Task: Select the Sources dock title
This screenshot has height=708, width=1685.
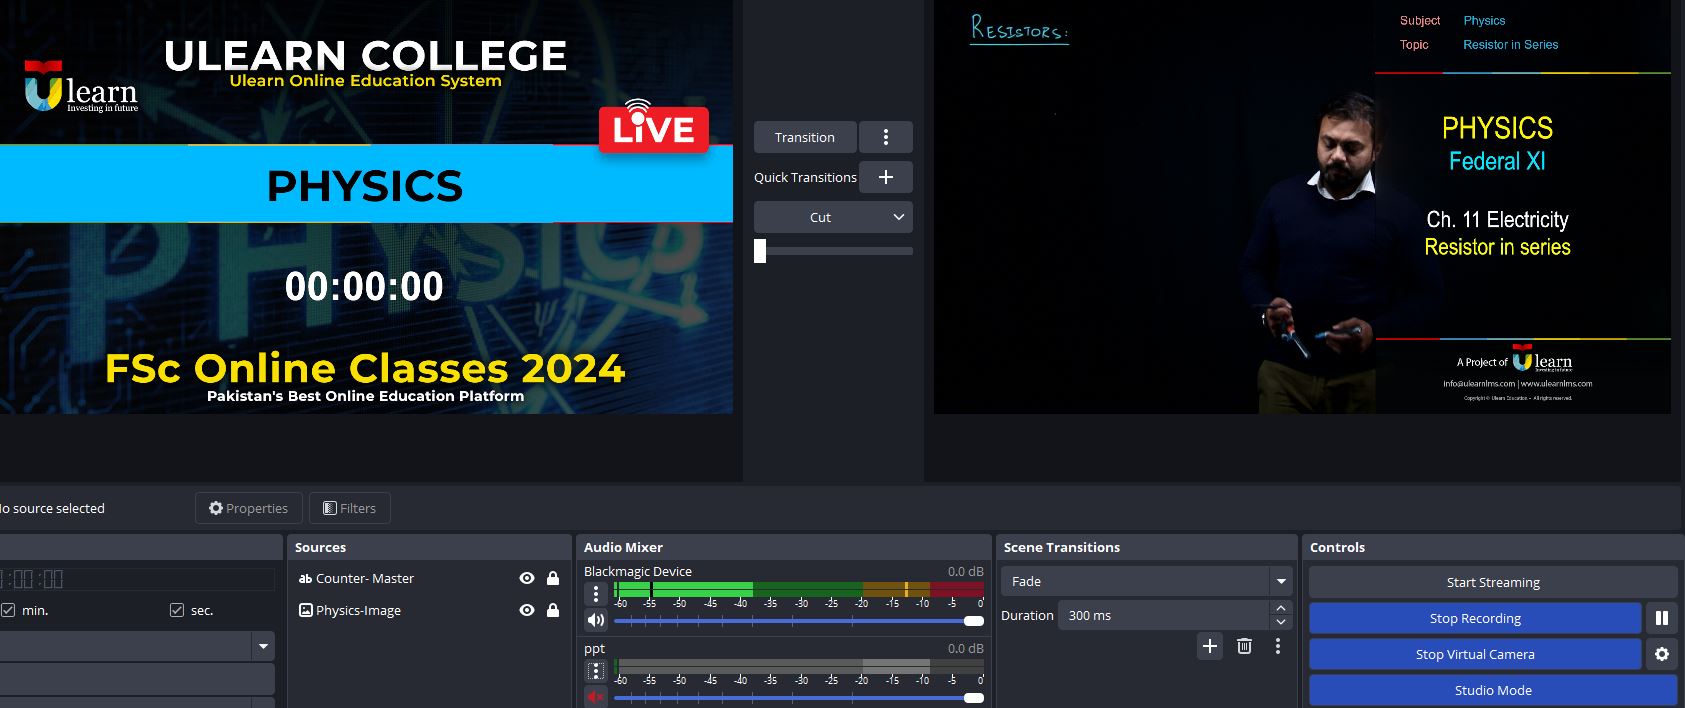Action: [321, 547]
